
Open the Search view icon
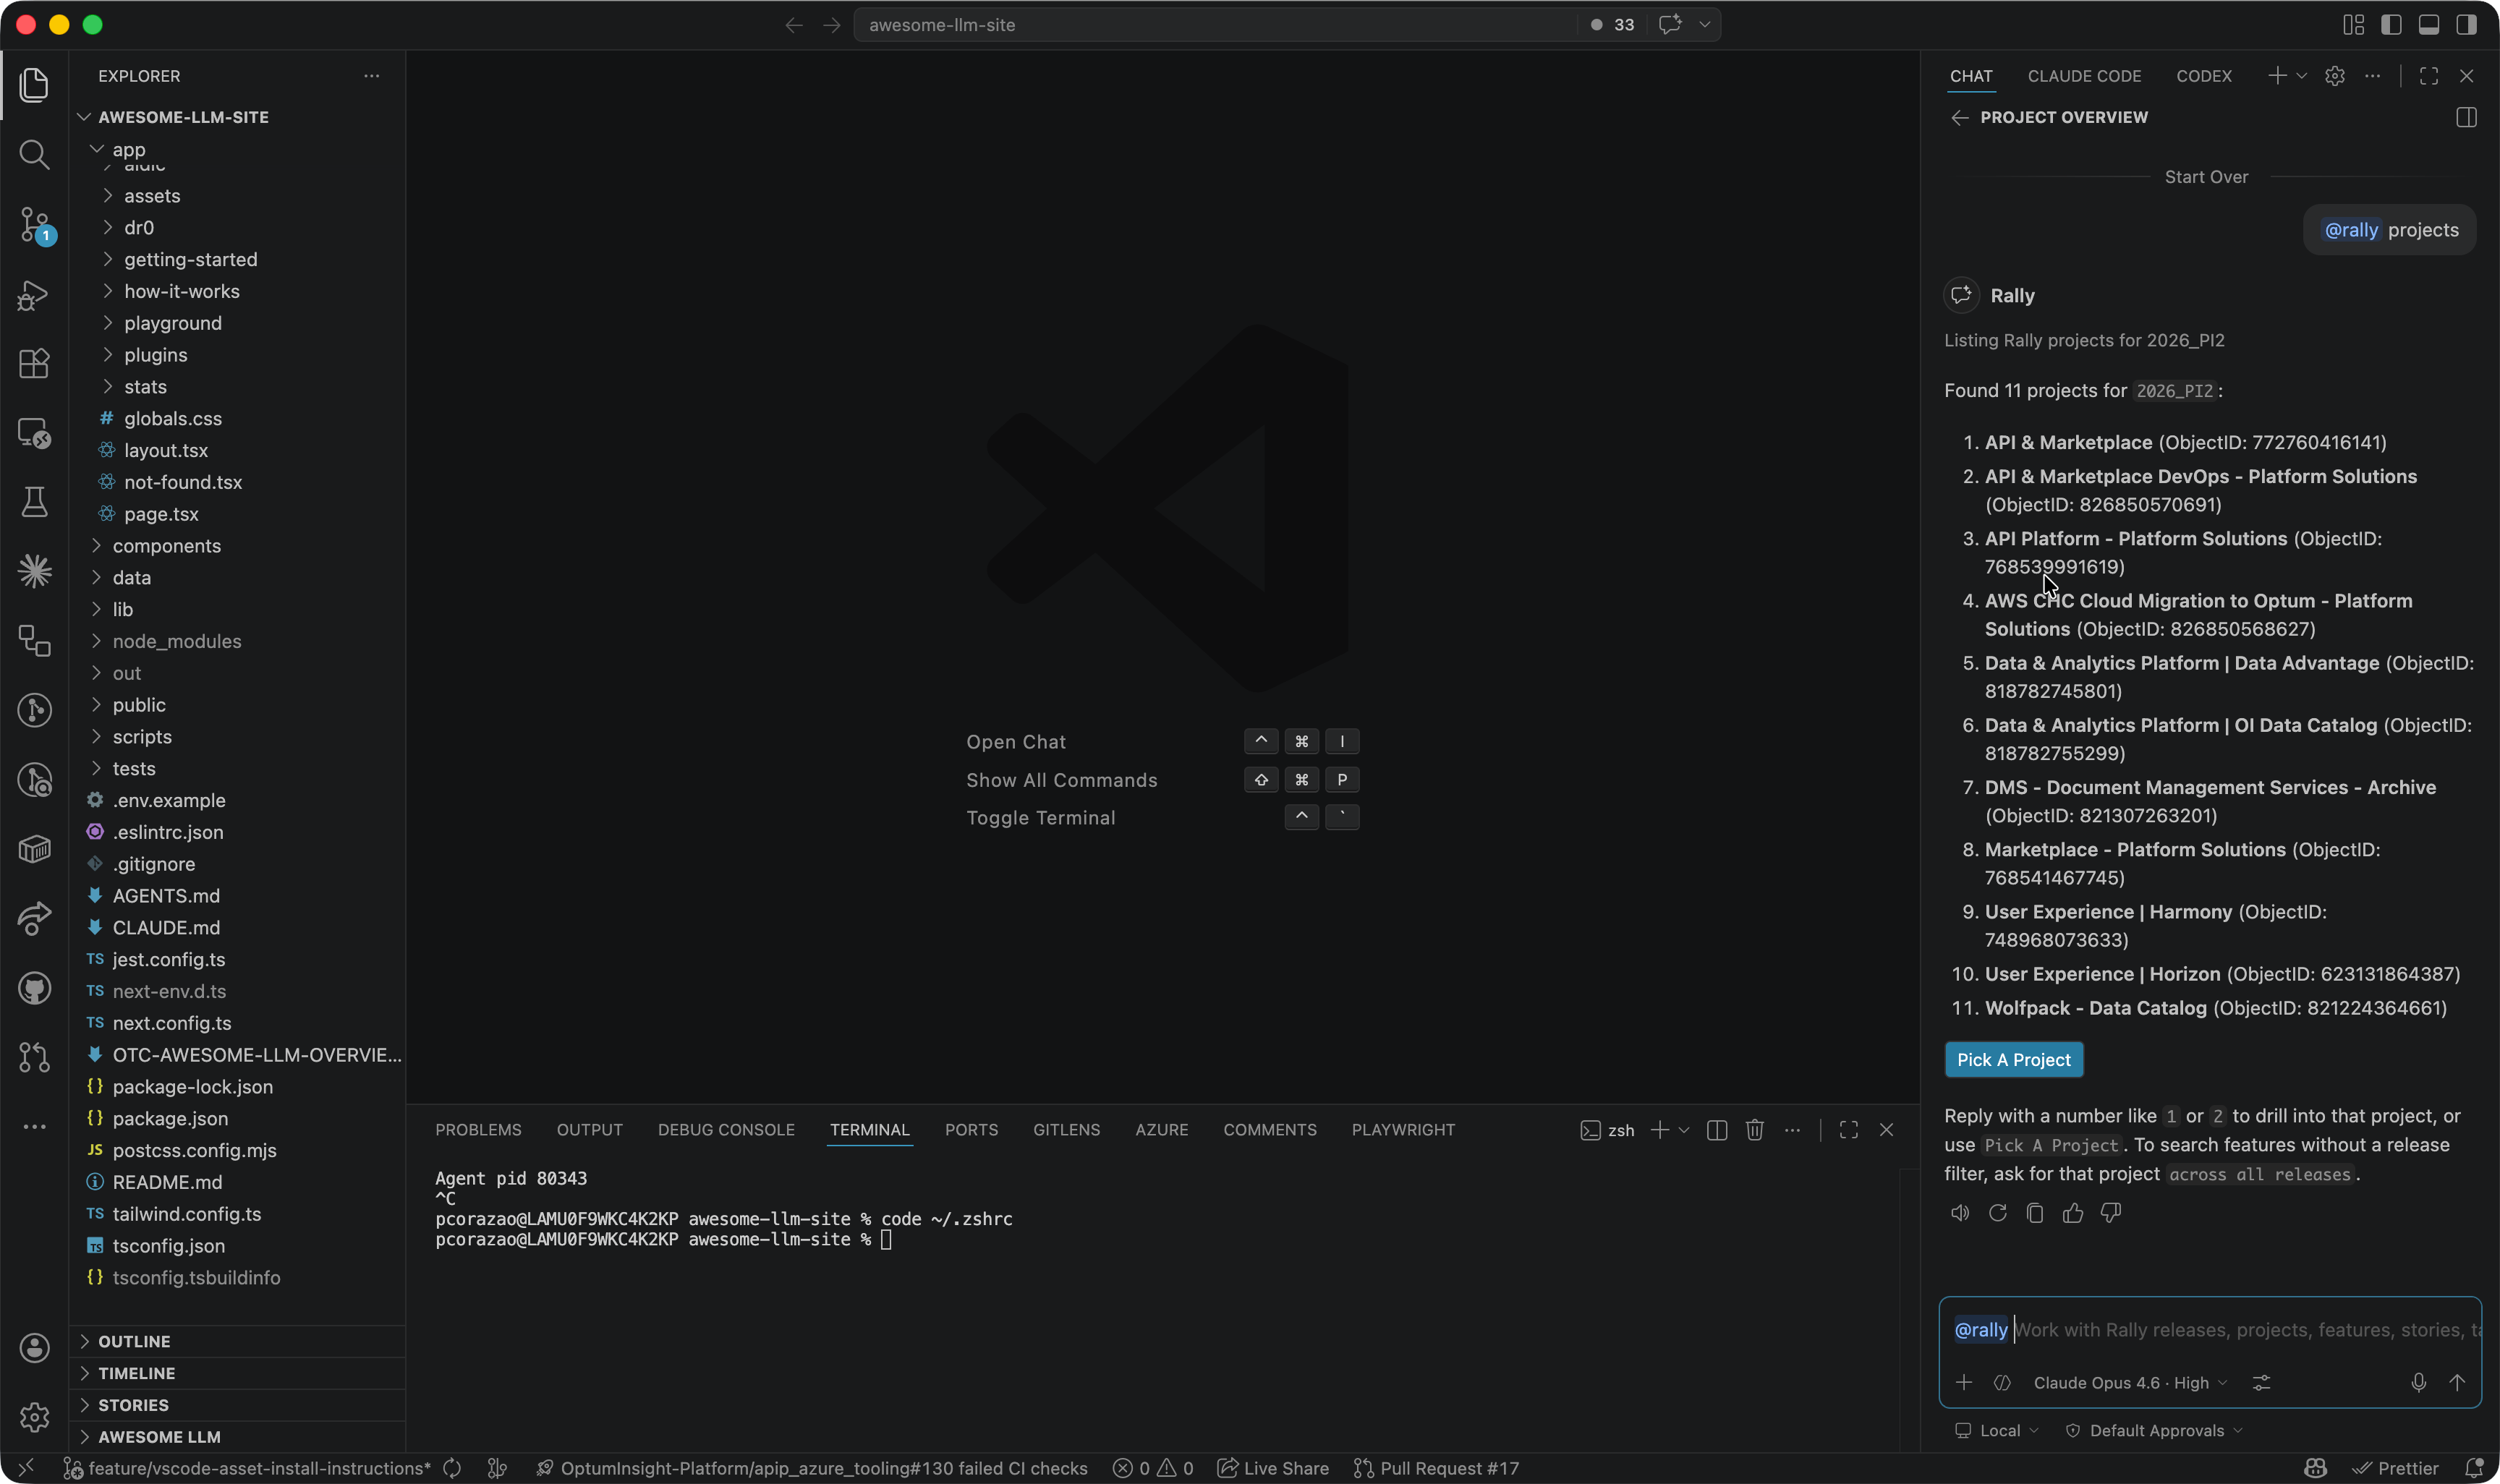(34, 154)
